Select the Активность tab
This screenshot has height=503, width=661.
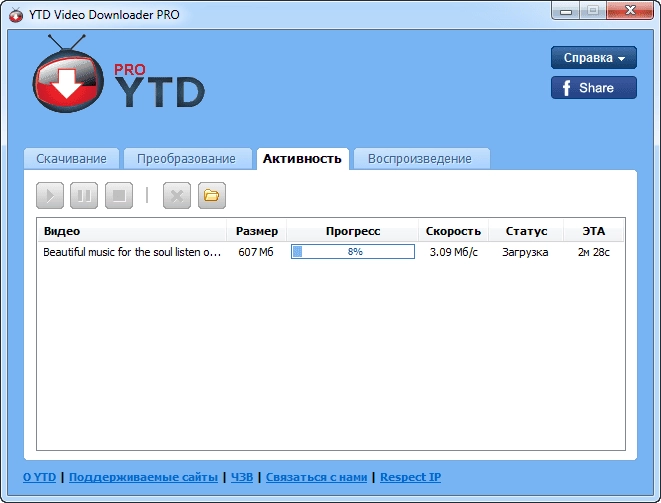tap(302, 159)
